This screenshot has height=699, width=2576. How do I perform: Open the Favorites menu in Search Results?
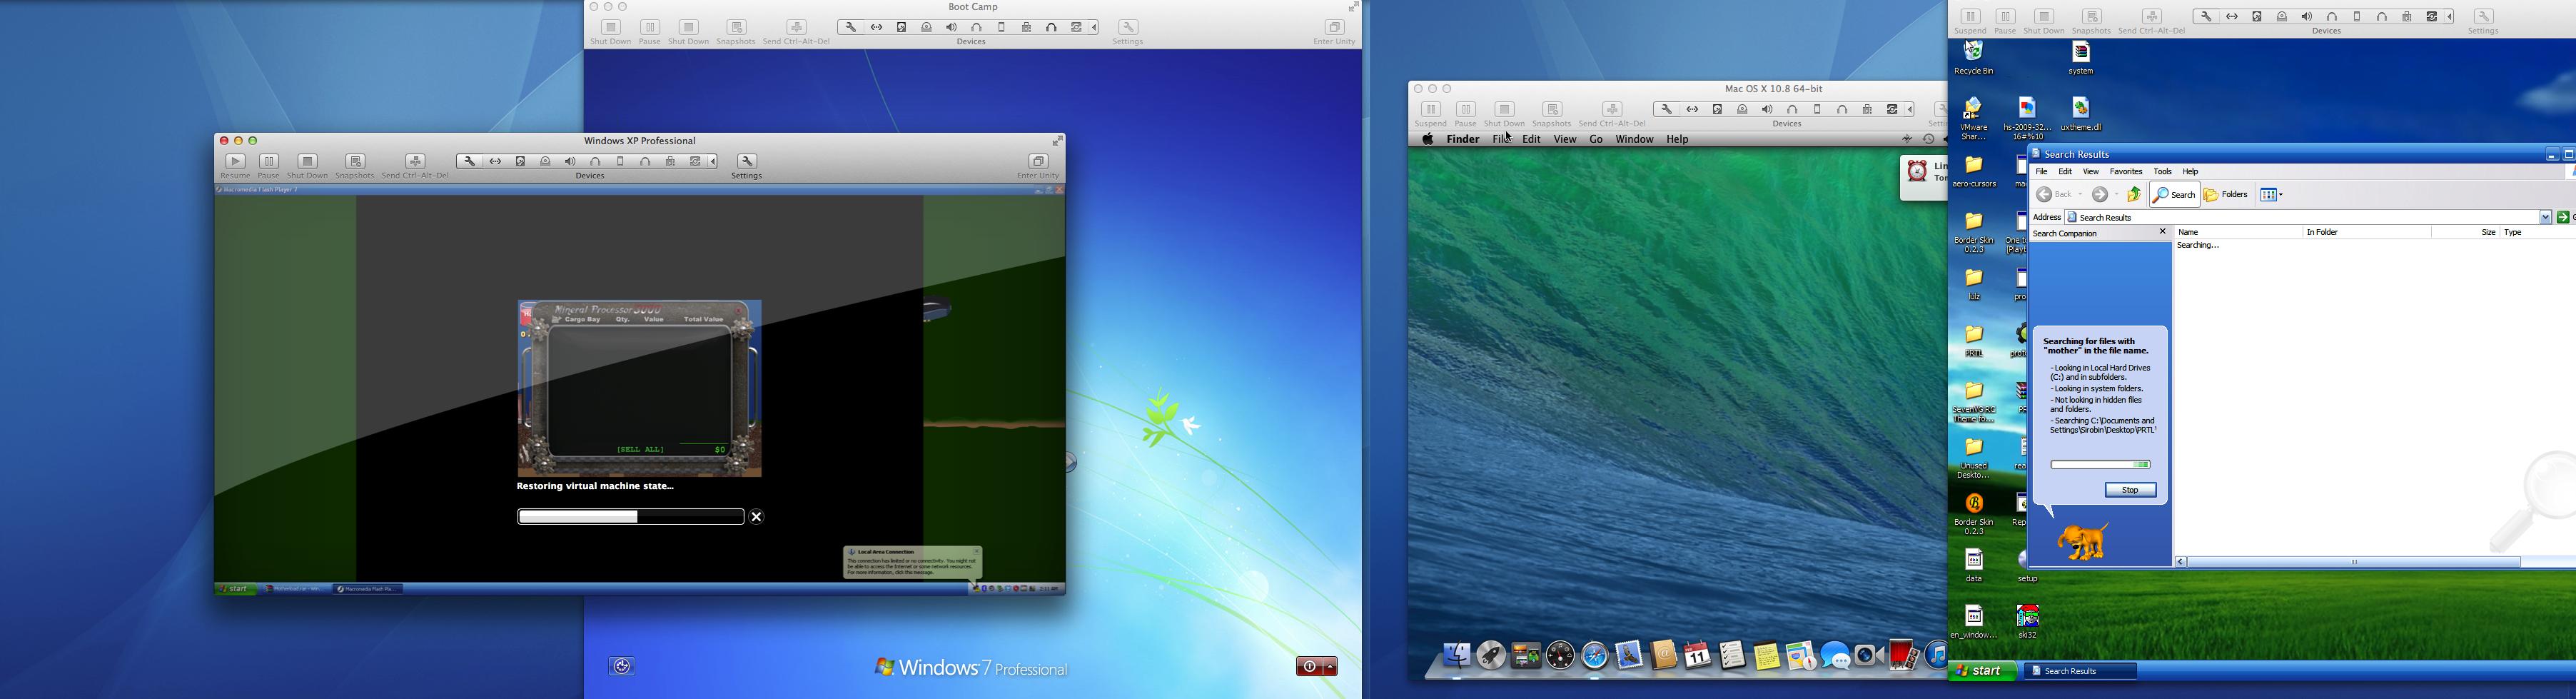[x=2126, y=172]
